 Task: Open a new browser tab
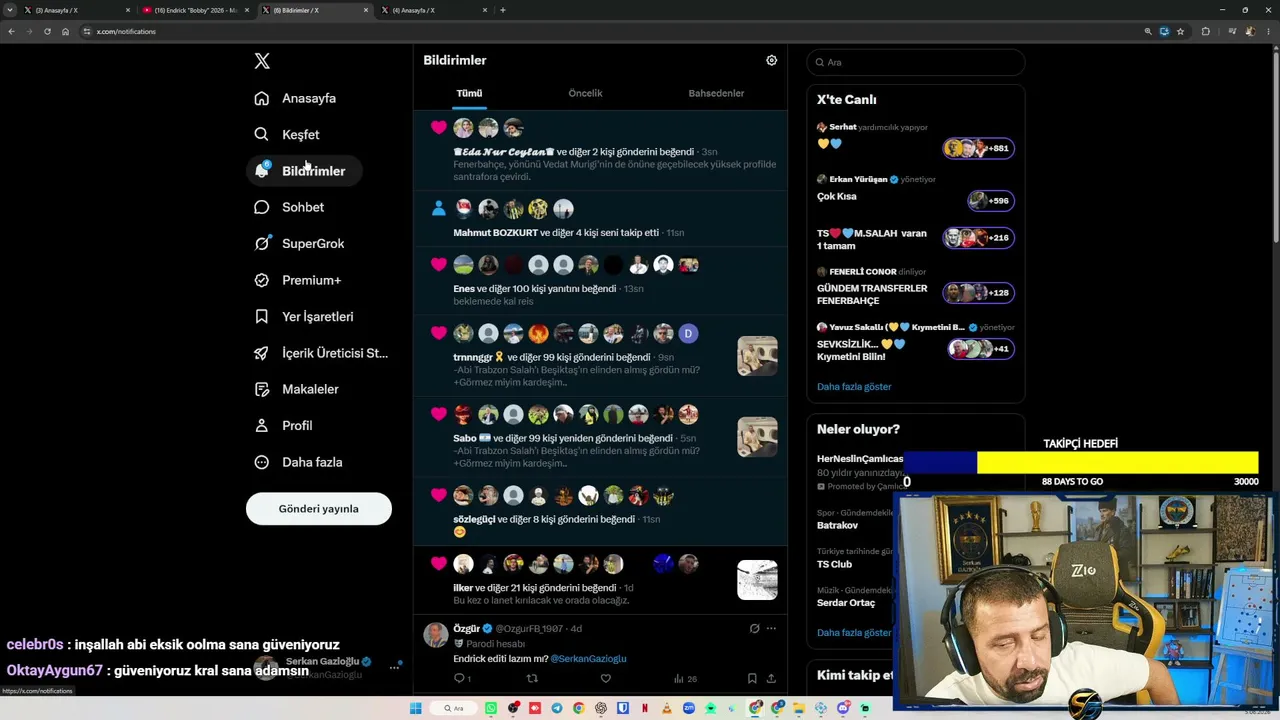[502, 10]
